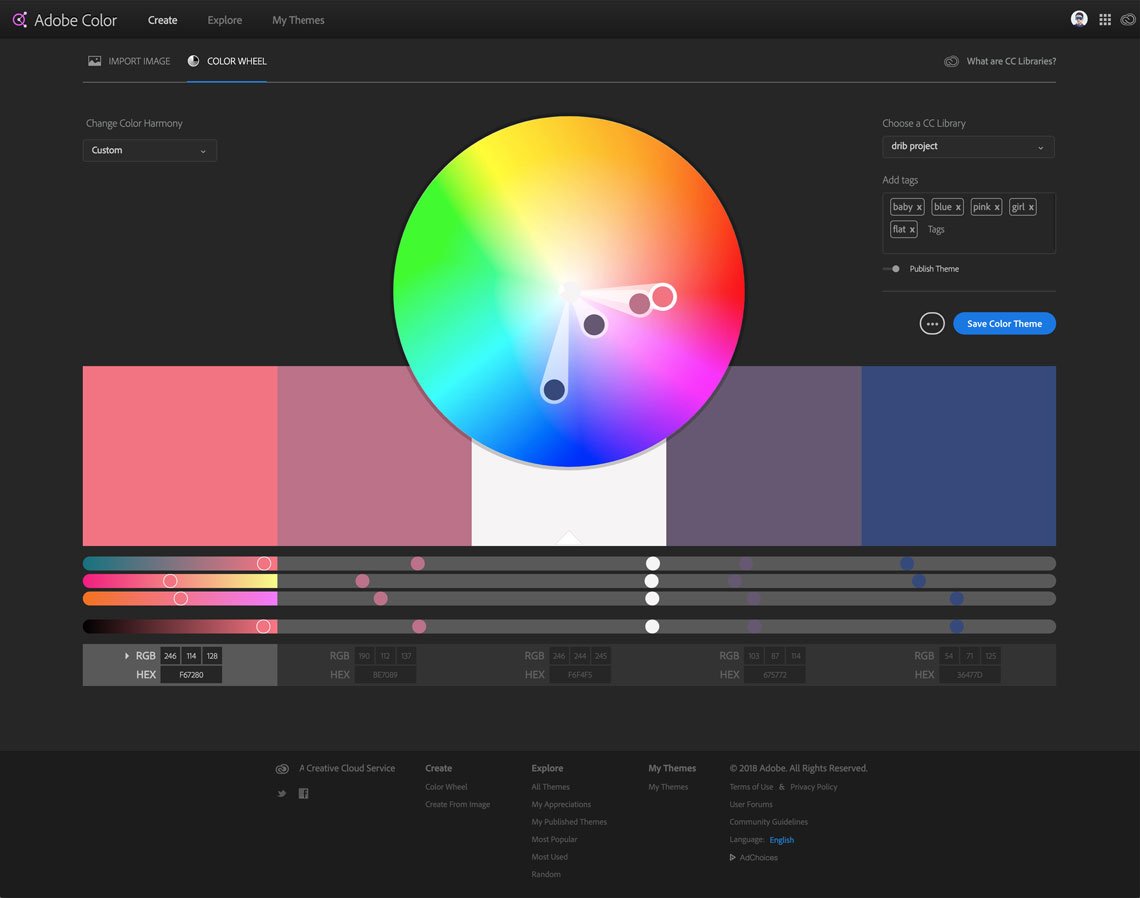Click the Twitter icon in the footer

coord(281,793)
